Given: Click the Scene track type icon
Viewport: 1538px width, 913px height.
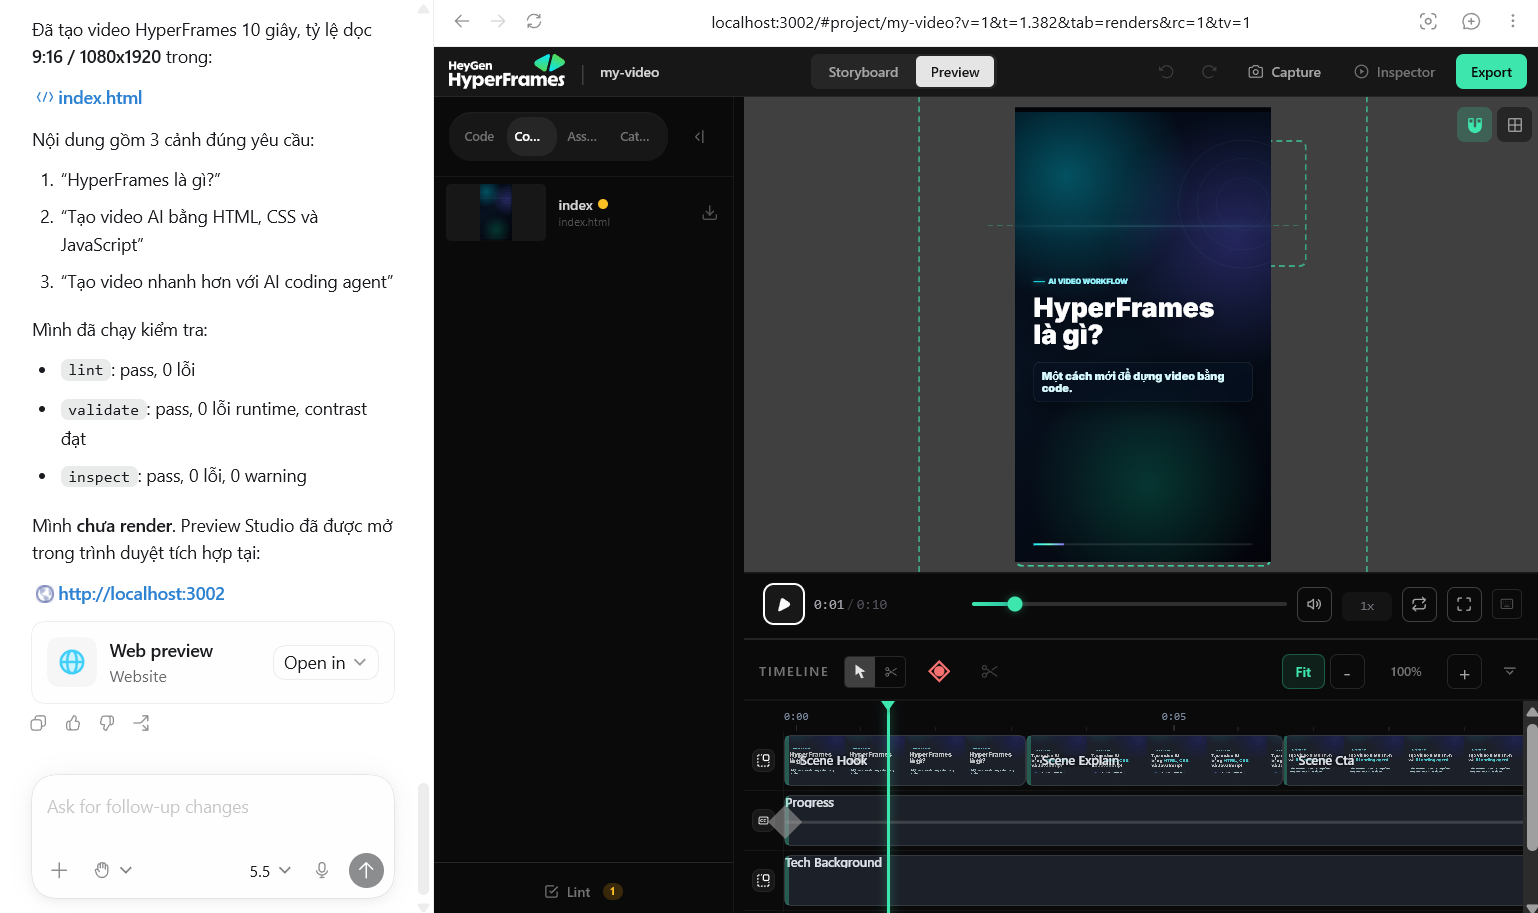Looking at the screenshot, I should click(x=763, y=761).
